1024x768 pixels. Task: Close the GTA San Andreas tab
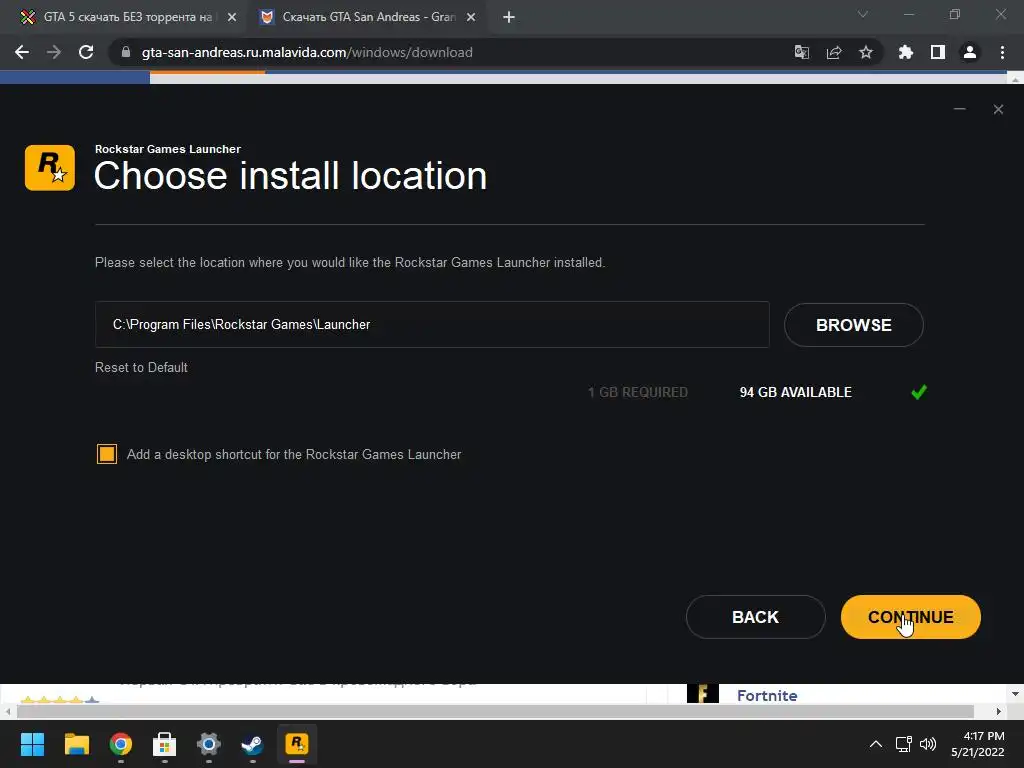pyautogui.click(x=471, y=17)
